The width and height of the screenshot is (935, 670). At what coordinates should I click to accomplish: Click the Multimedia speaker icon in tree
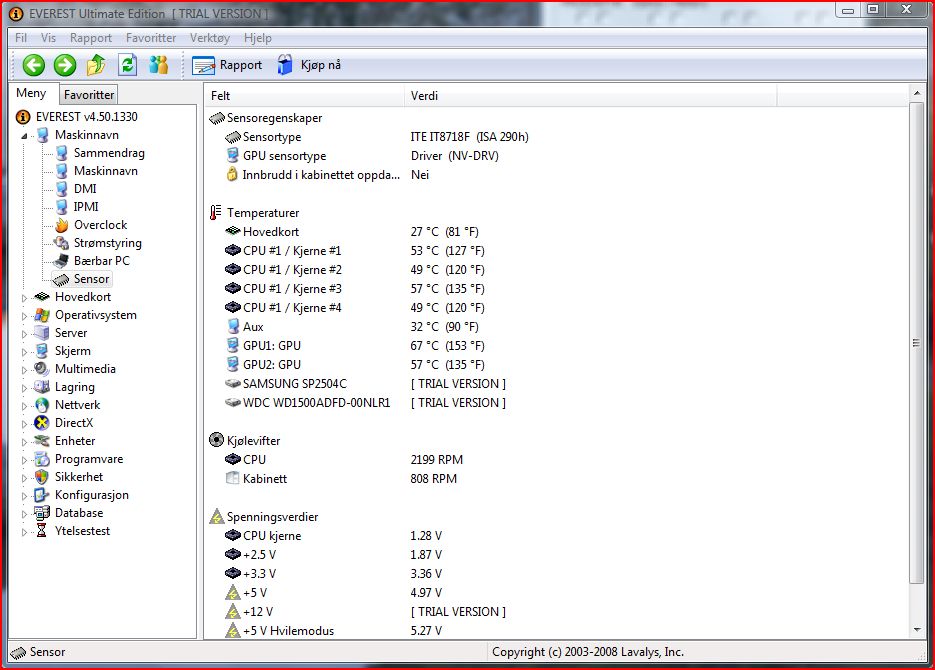click(42, 369)
